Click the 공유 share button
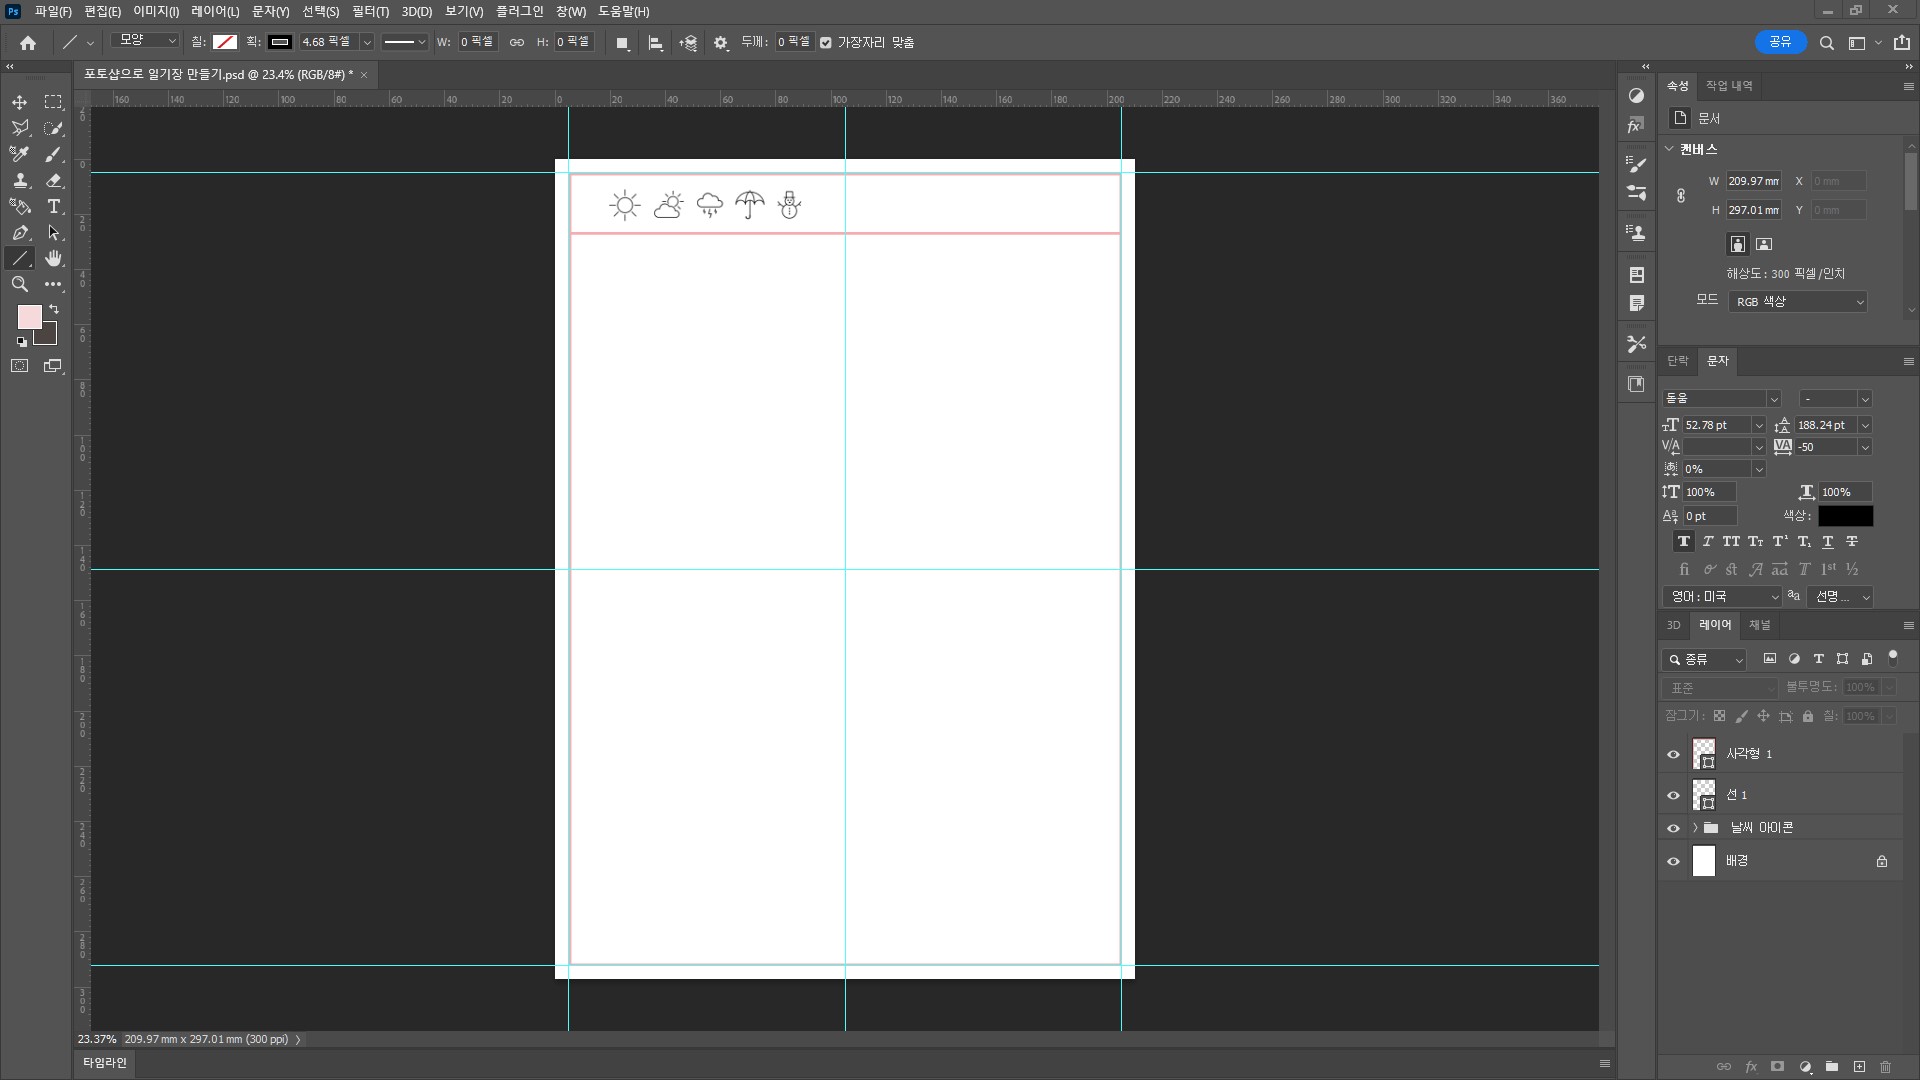This screenshot has height=1080, width=1920. coord(1780,42)
